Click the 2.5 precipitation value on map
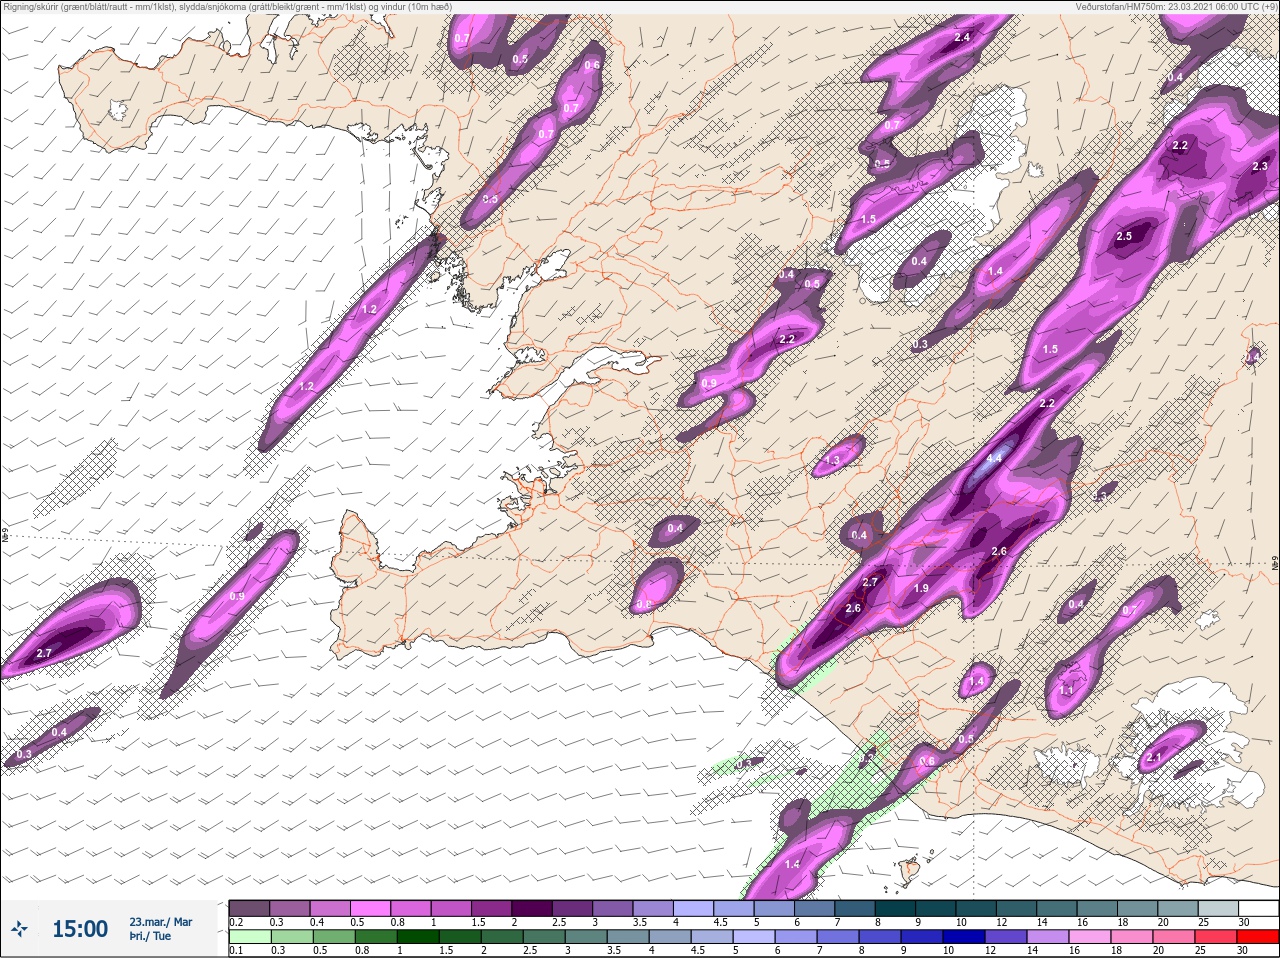The image size is (1280, 958). (1124, 236)
